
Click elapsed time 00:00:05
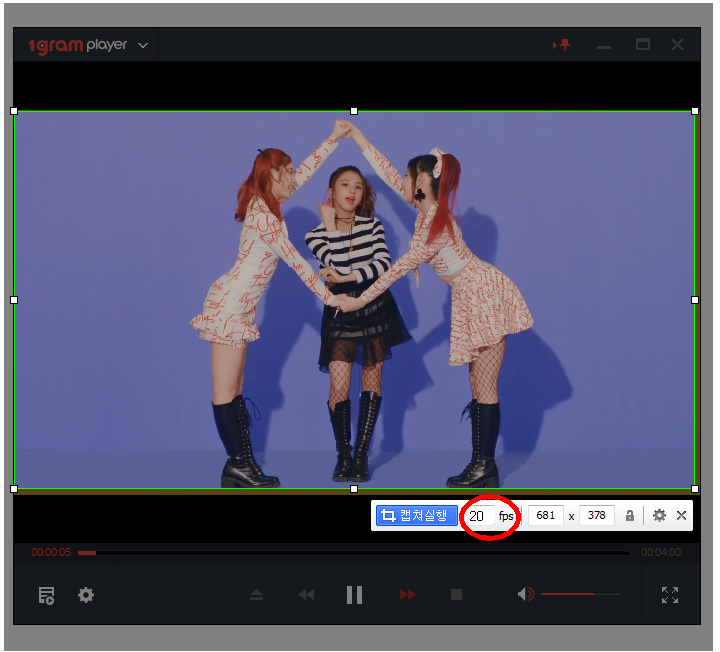pyautogui.click(x=51, y=552)
